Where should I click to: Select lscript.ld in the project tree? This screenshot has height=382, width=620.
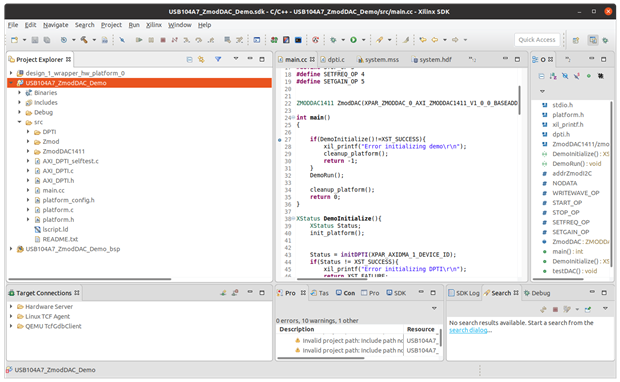click(55, 229)
